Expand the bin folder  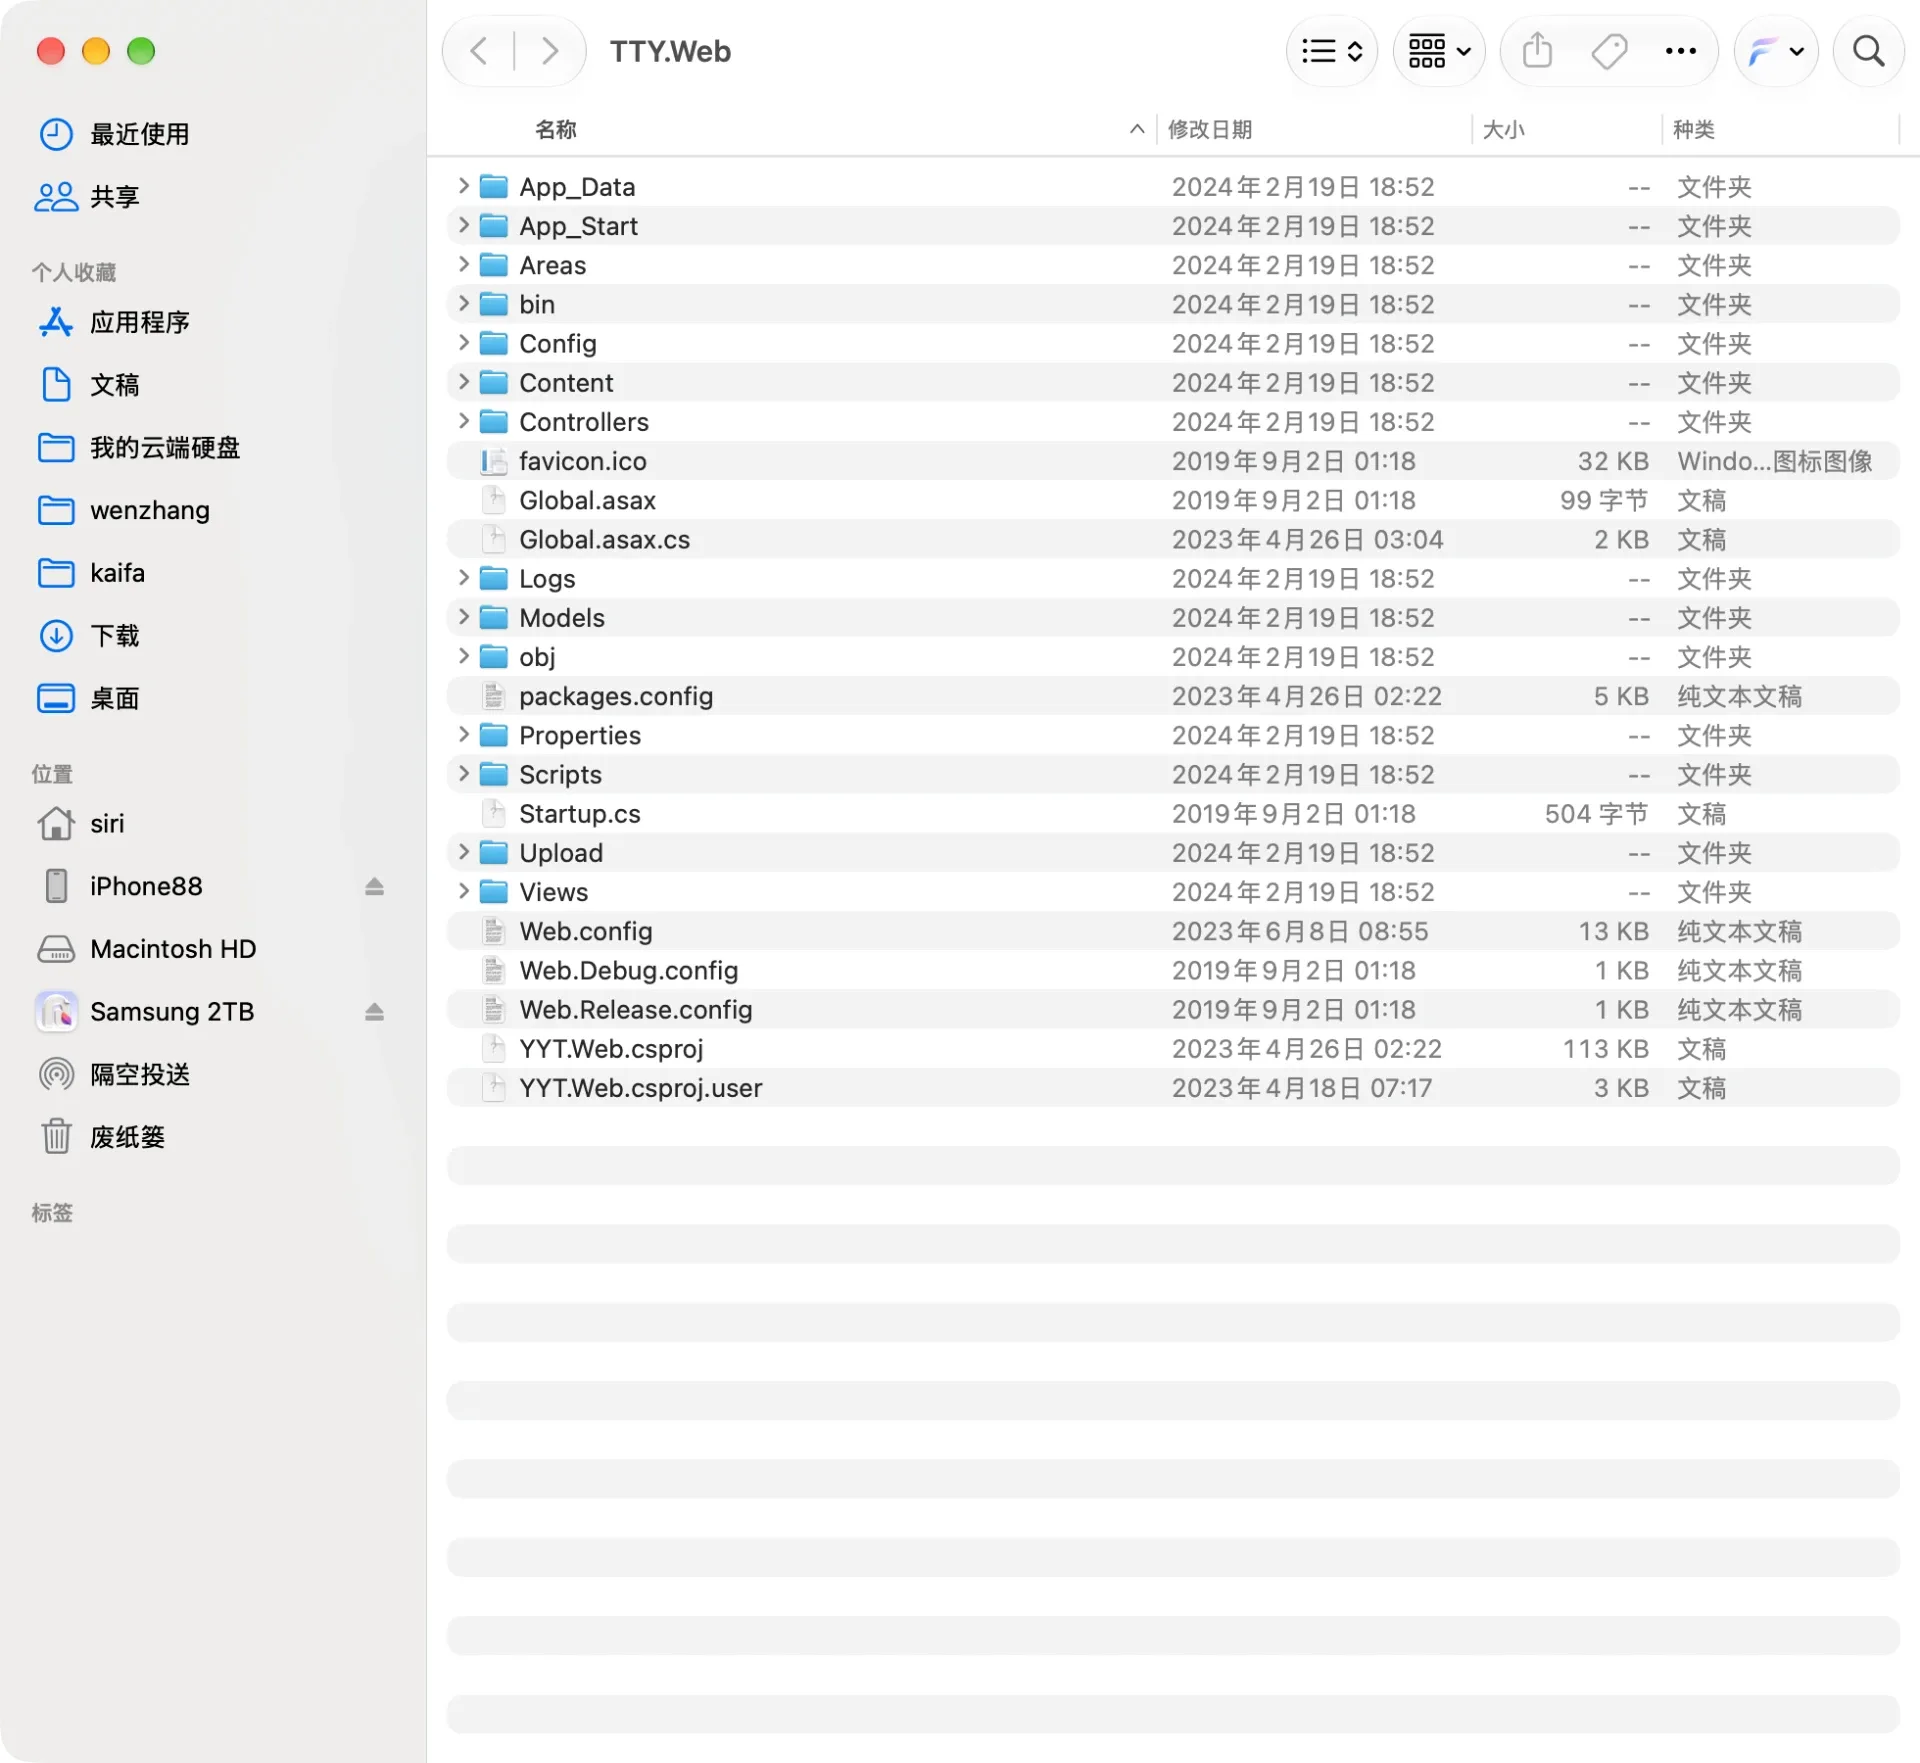pyautogui.click(x=463, y=303)
